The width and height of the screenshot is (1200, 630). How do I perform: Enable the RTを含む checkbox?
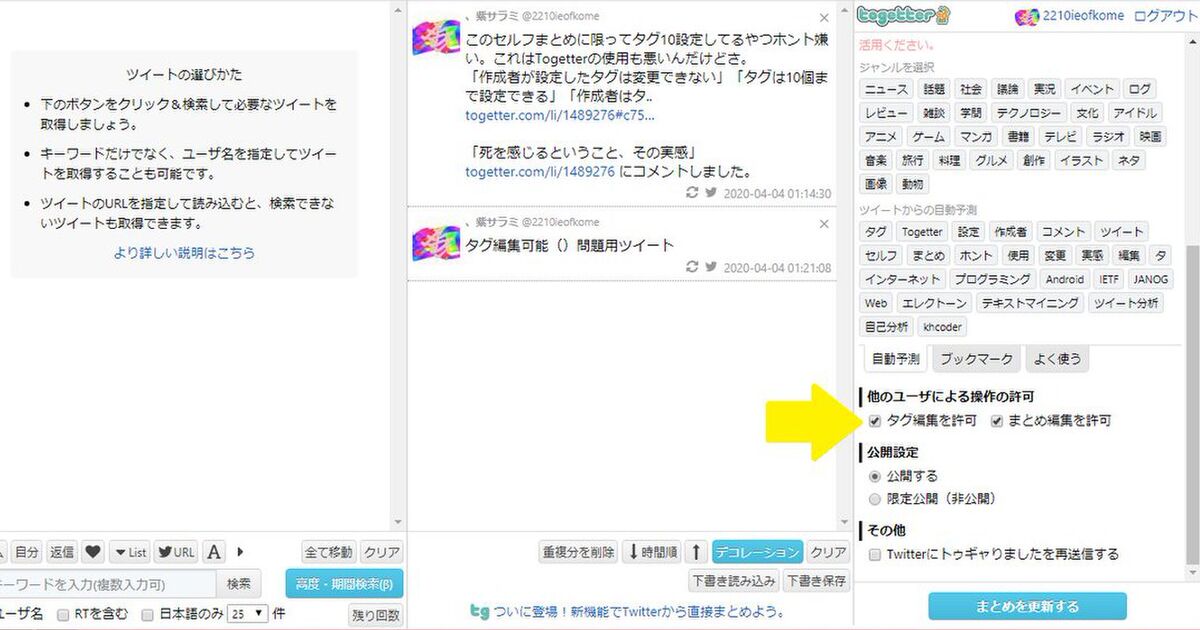tap(63, 614)
